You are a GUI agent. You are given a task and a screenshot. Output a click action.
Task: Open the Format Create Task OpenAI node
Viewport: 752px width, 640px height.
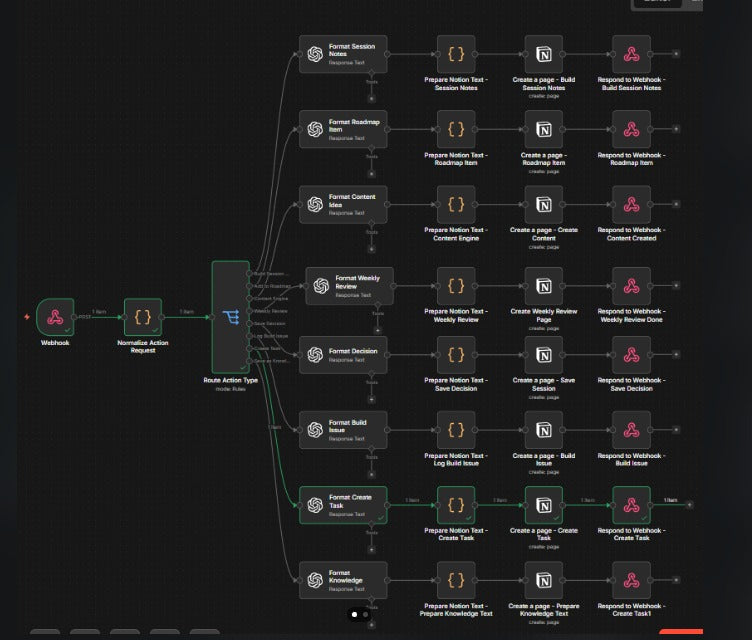click(343, 505)
